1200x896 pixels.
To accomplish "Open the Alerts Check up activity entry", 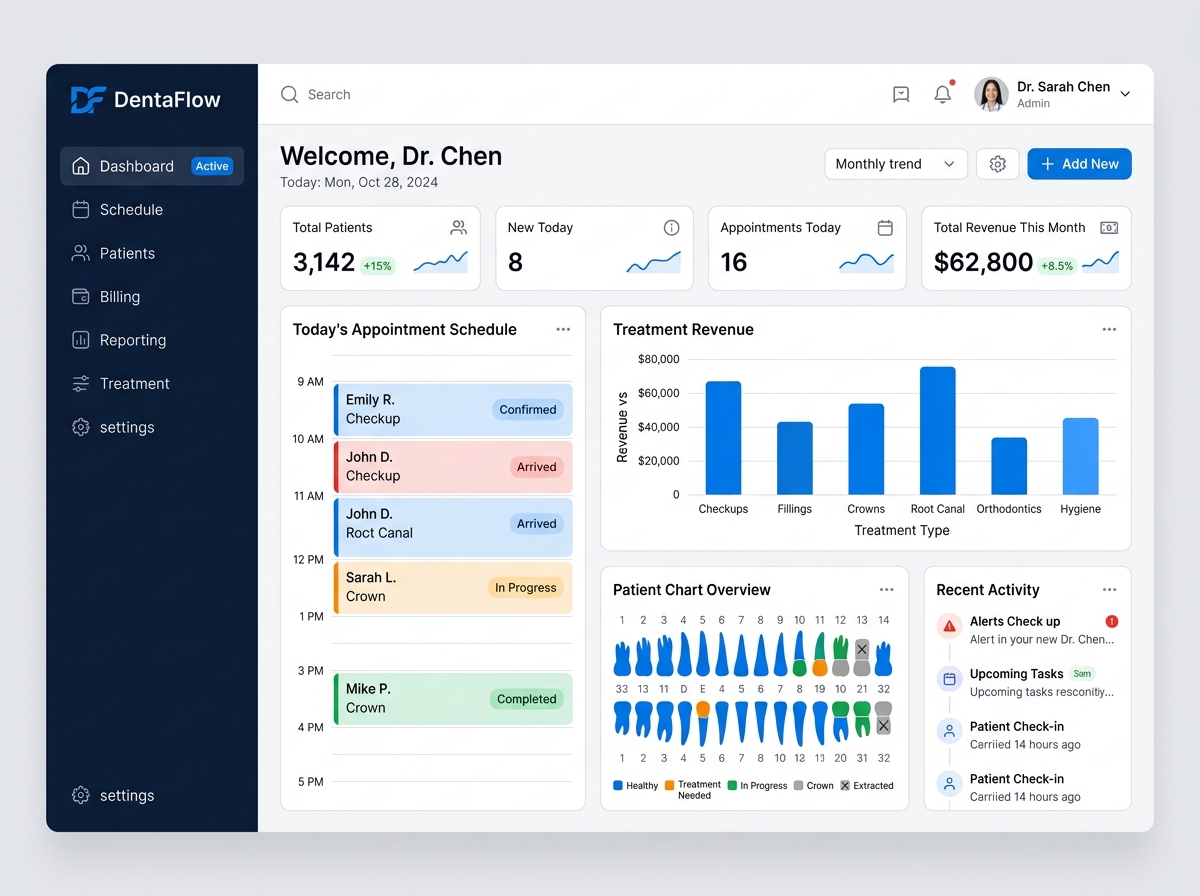I will pos(1027,630).
